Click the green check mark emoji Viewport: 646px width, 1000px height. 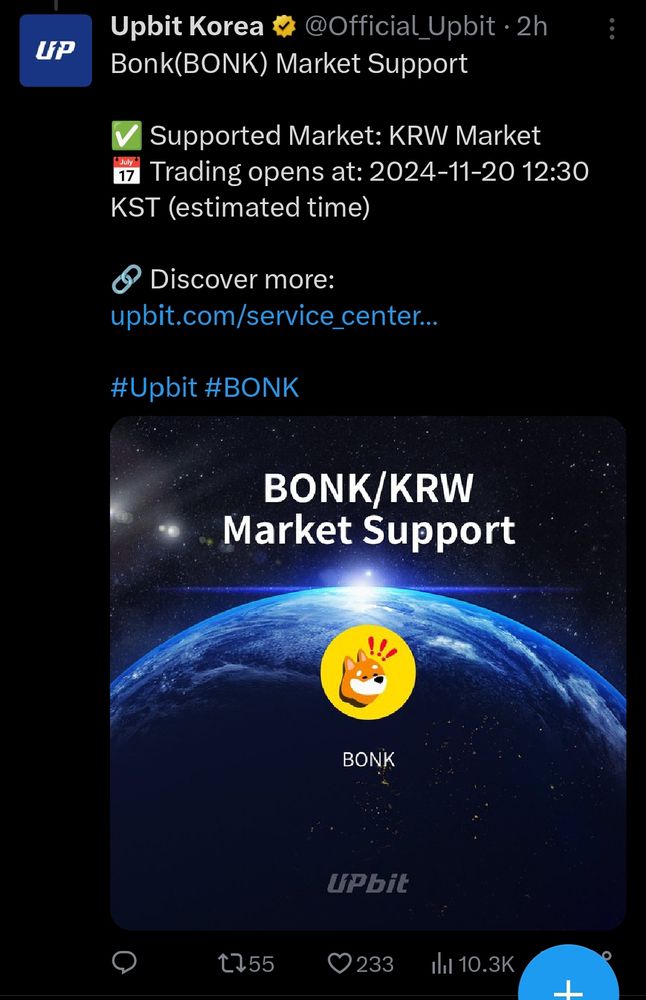click(126, 135)
